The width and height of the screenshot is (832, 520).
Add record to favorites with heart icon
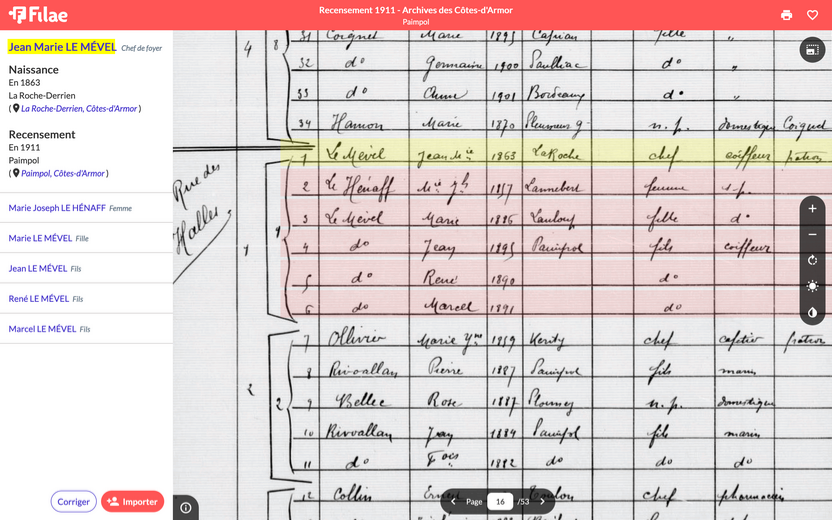812,15
